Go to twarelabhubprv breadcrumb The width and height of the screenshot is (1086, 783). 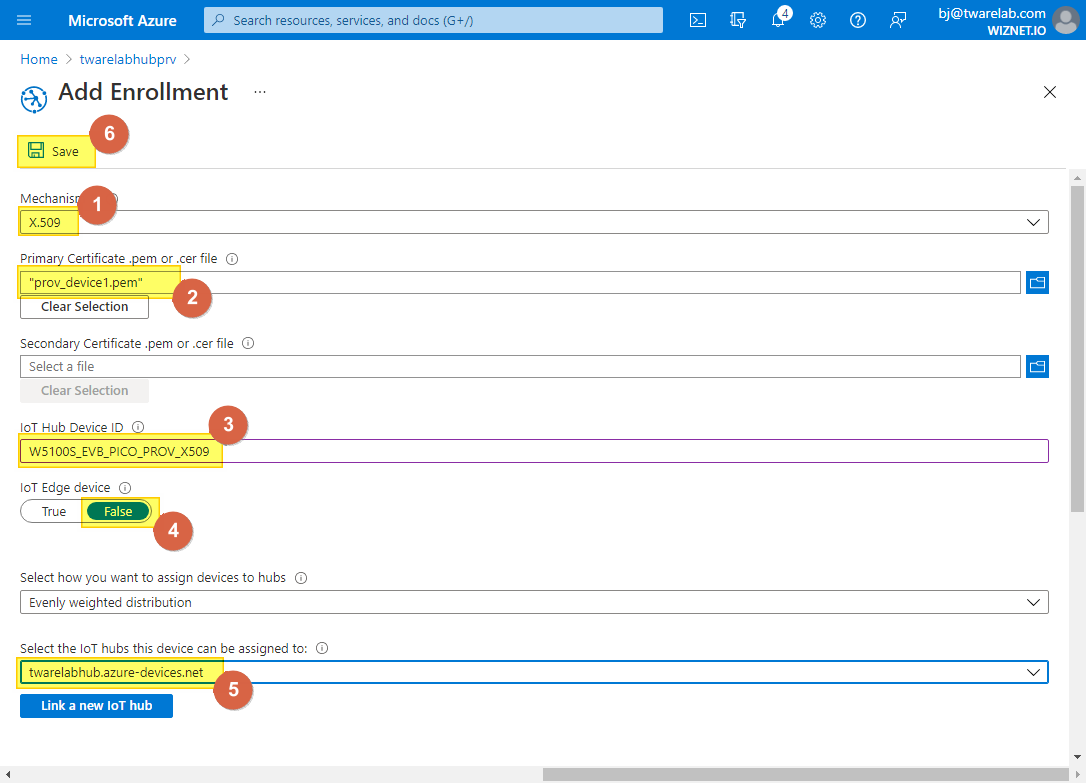coord(128,60)
